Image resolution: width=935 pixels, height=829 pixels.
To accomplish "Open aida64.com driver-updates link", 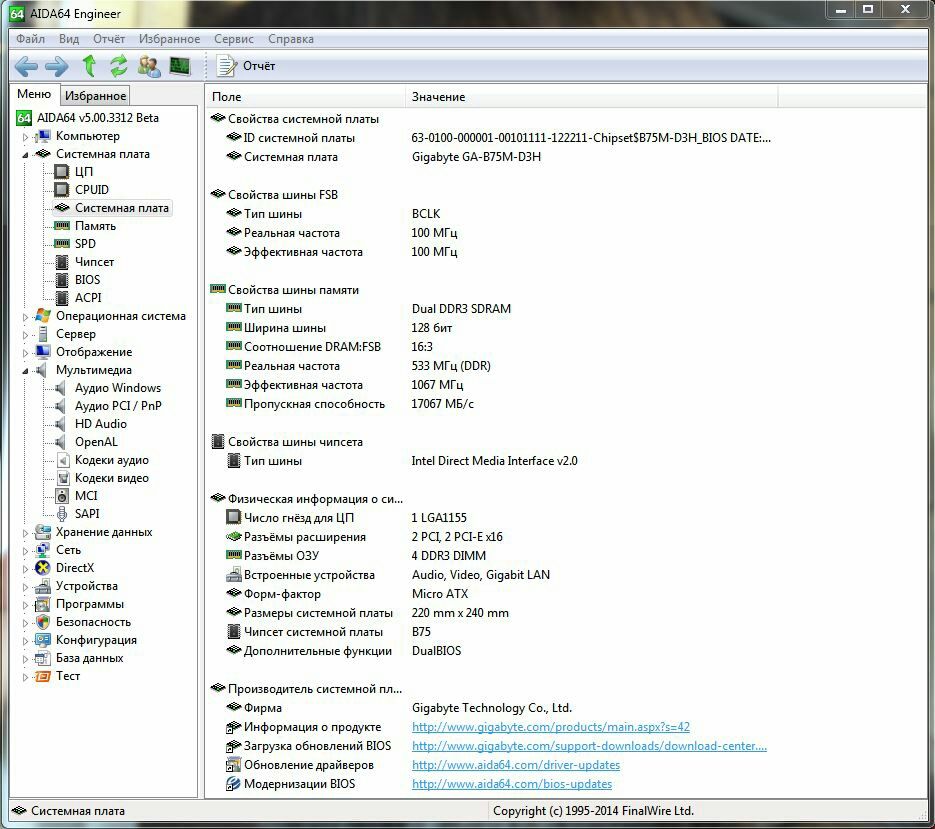I will click(516, 765).
